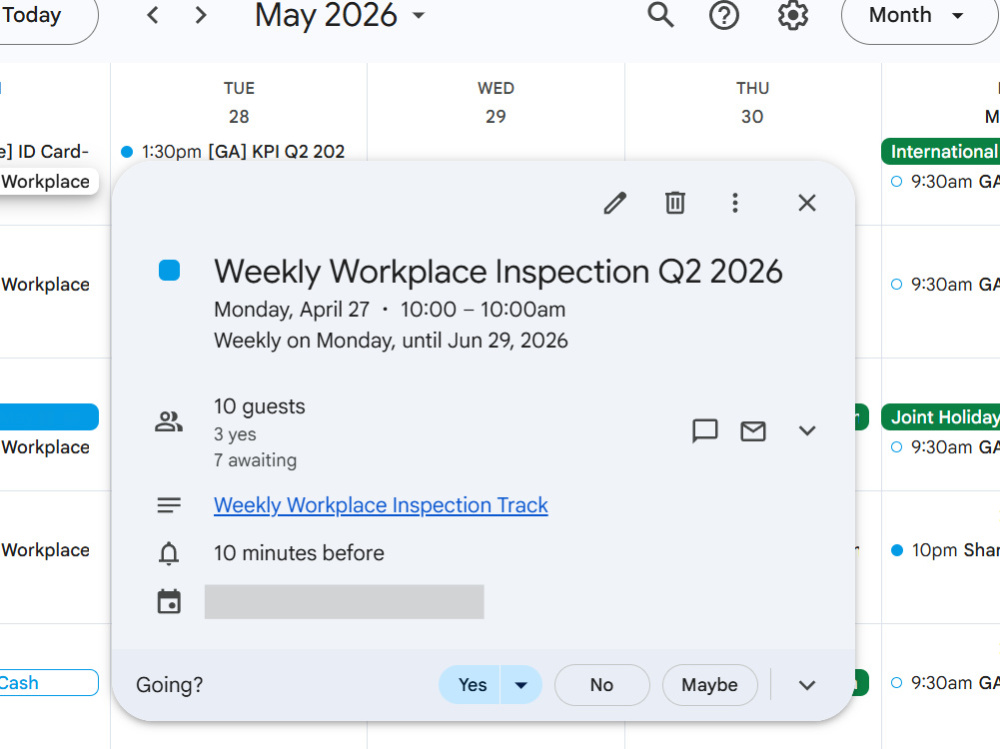This screenshot has height=749, width=1000.
Task: Click the description lines icon
Action: pos(169,505)
